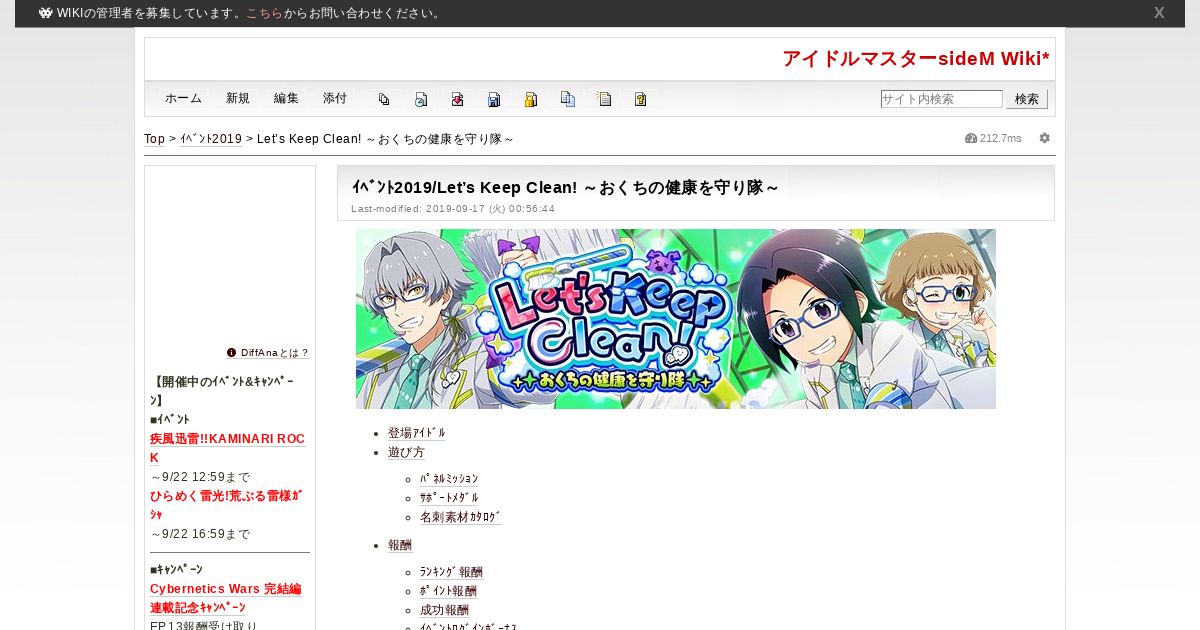Screen dimensions: 1200x630
Task: Click the DiffAna info icon
Action: [x=232, y=352]
